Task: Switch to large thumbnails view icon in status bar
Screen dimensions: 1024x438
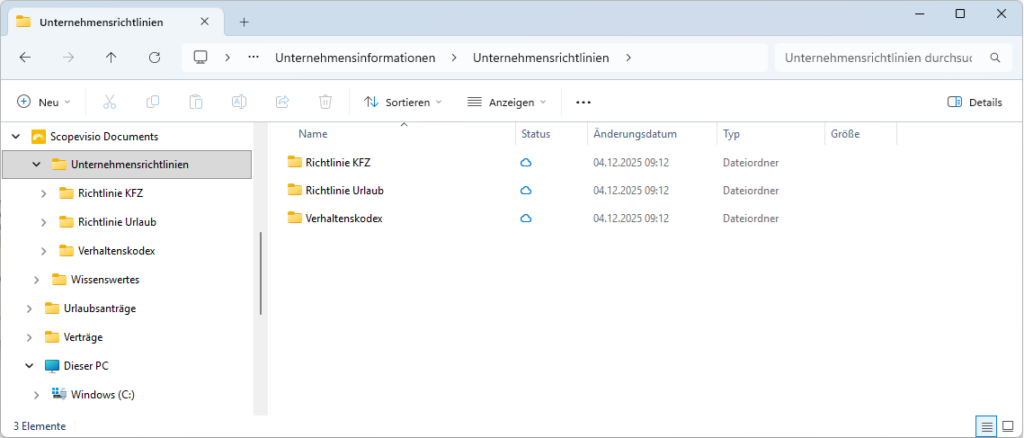Action: tap(1007, 426)
